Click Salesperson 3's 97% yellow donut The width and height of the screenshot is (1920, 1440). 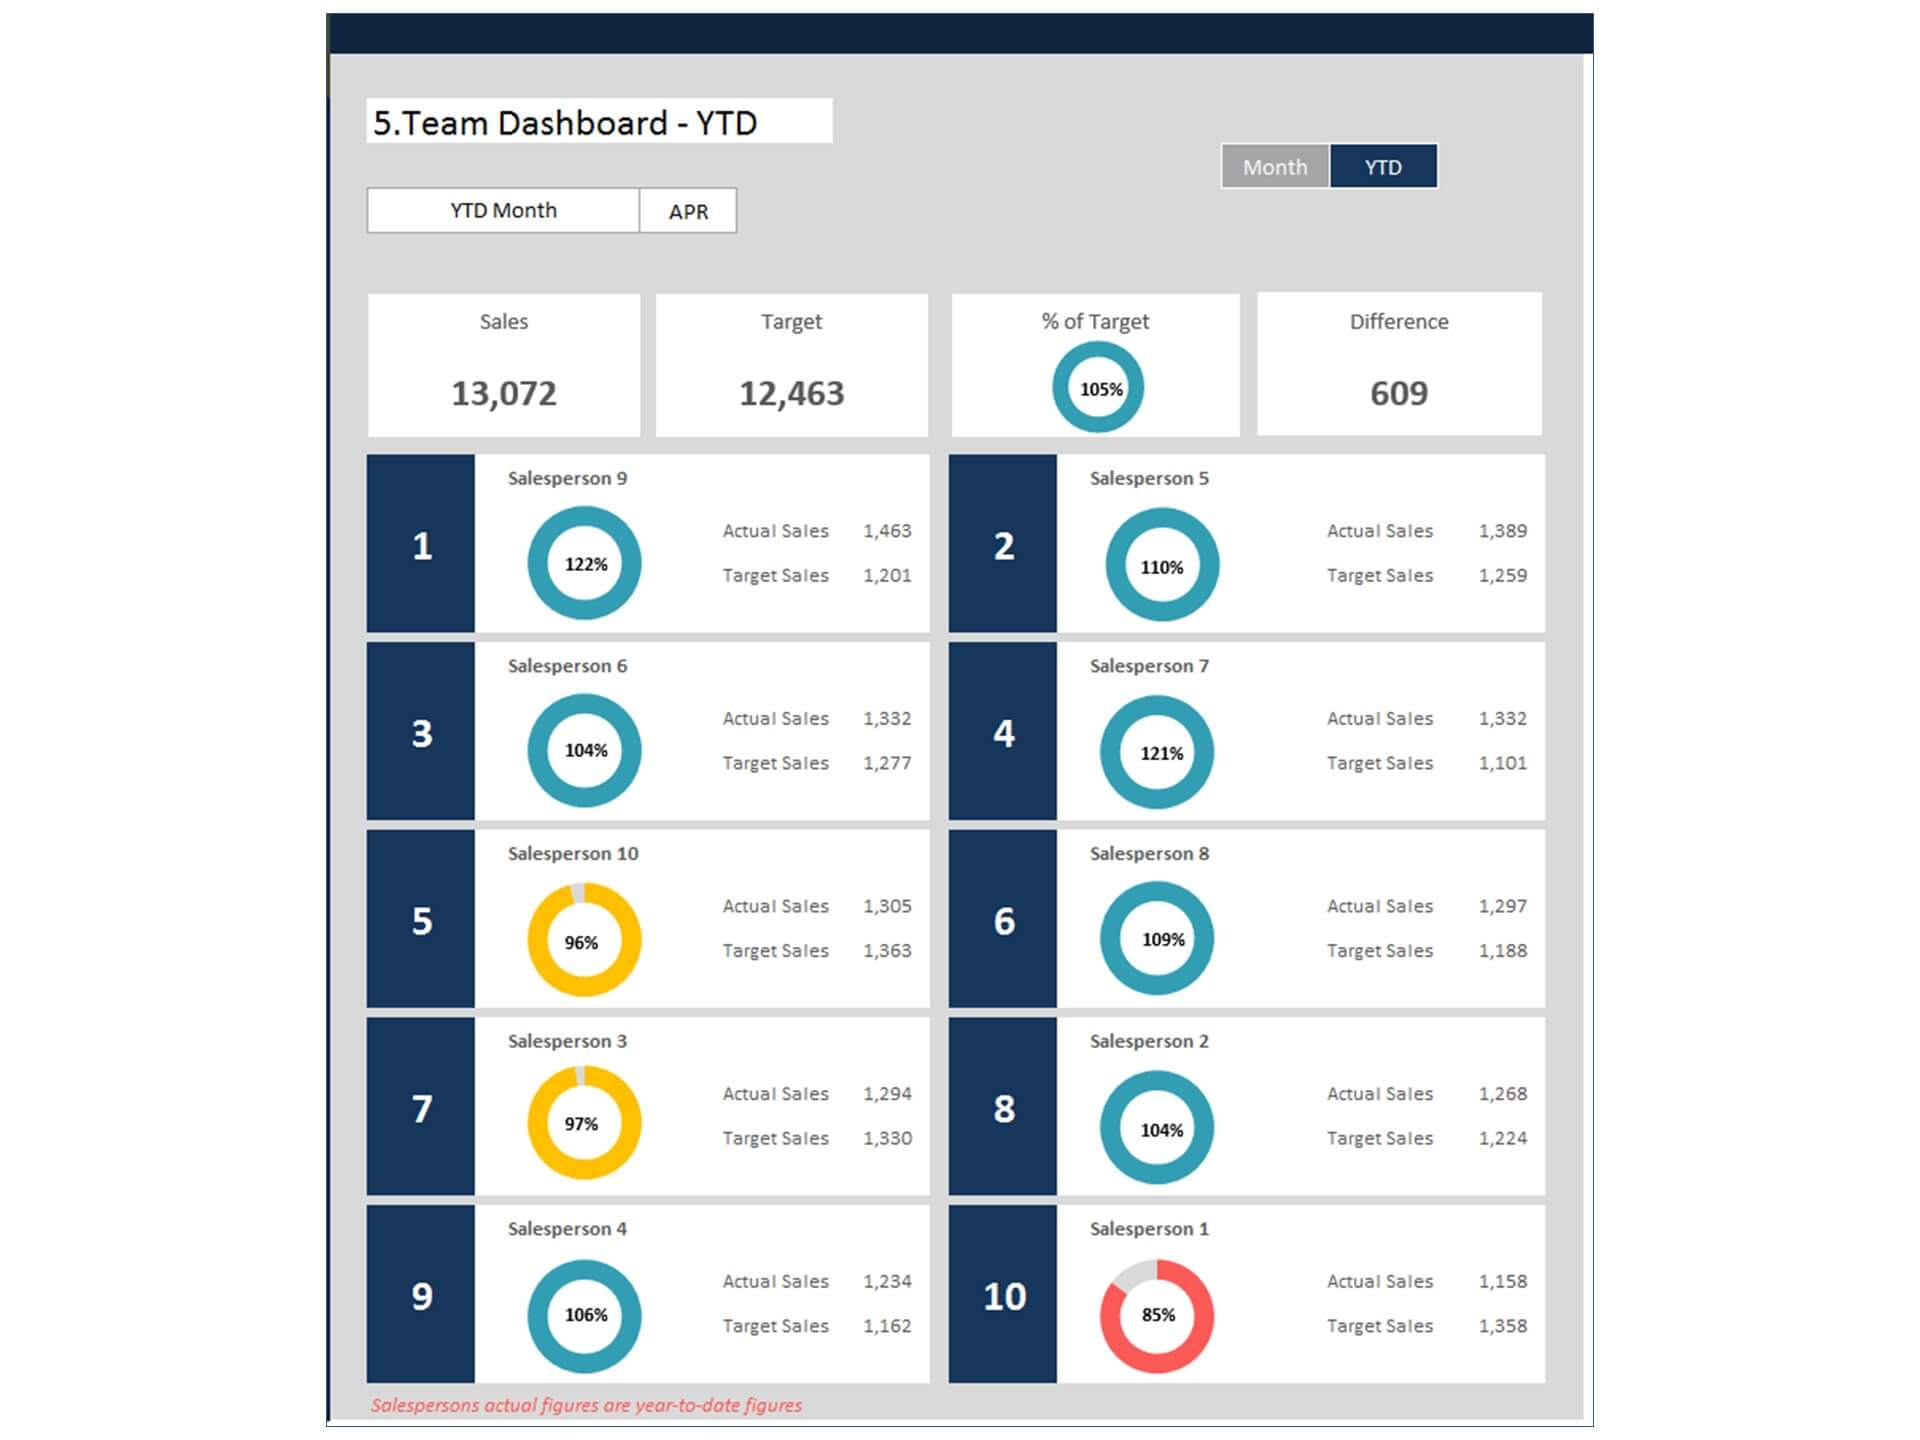pyautogui.click(x=584, y=1123)
